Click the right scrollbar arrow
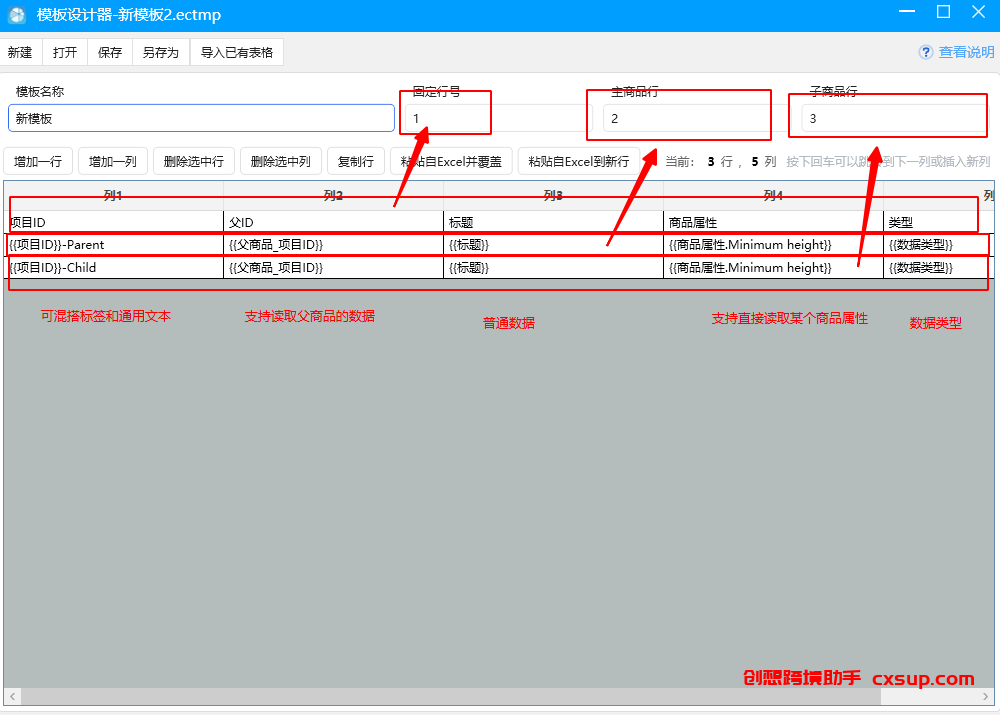The width and height of the screenshot is (1000, 715). click(x=985, y=697)
